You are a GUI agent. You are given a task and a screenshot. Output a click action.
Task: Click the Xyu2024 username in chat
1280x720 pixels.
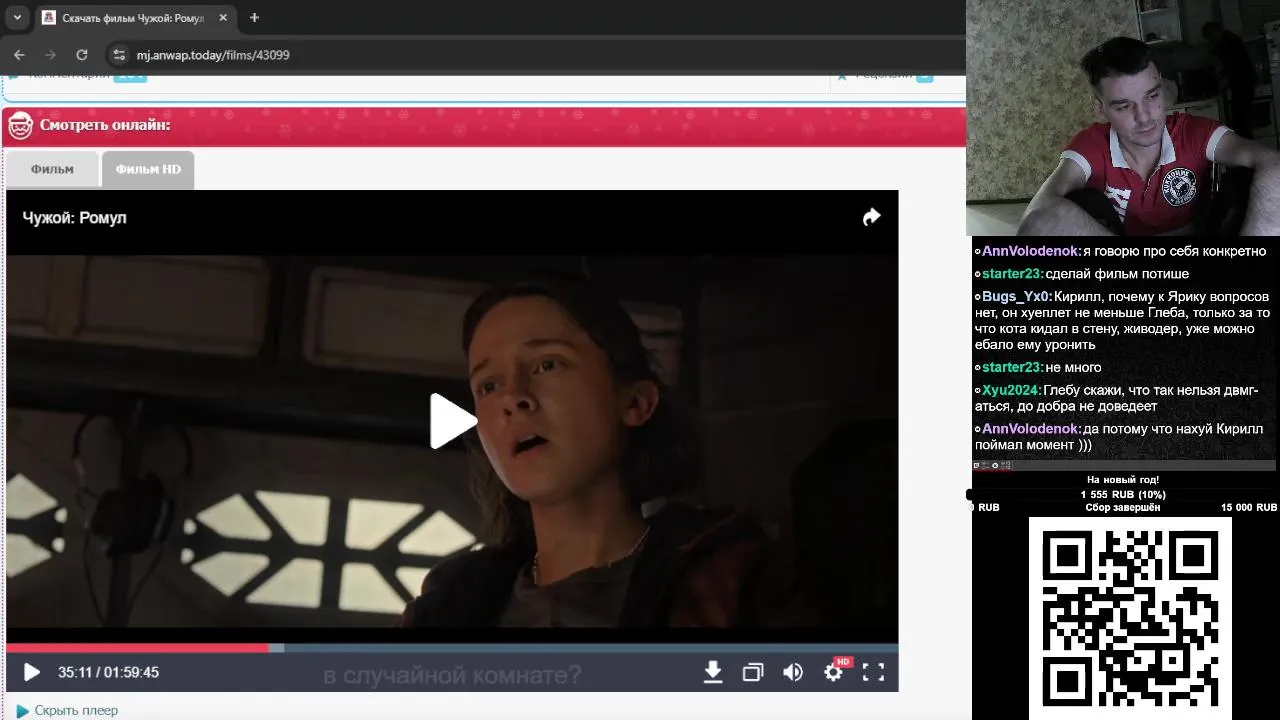tap(1011, 390)
